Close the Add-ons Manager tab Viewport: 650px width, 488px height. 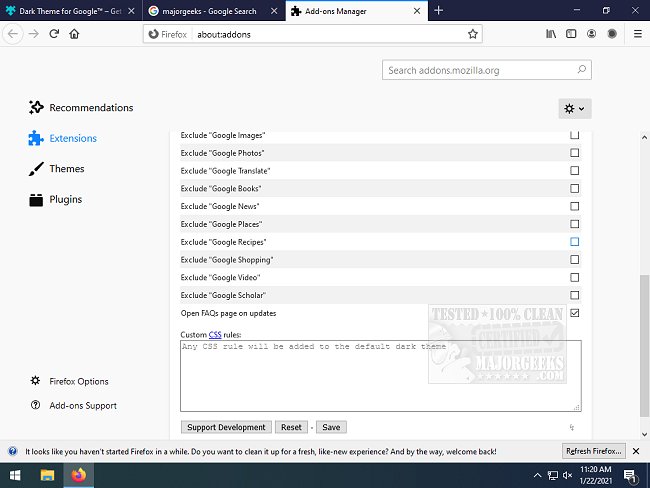pos(417,11)
